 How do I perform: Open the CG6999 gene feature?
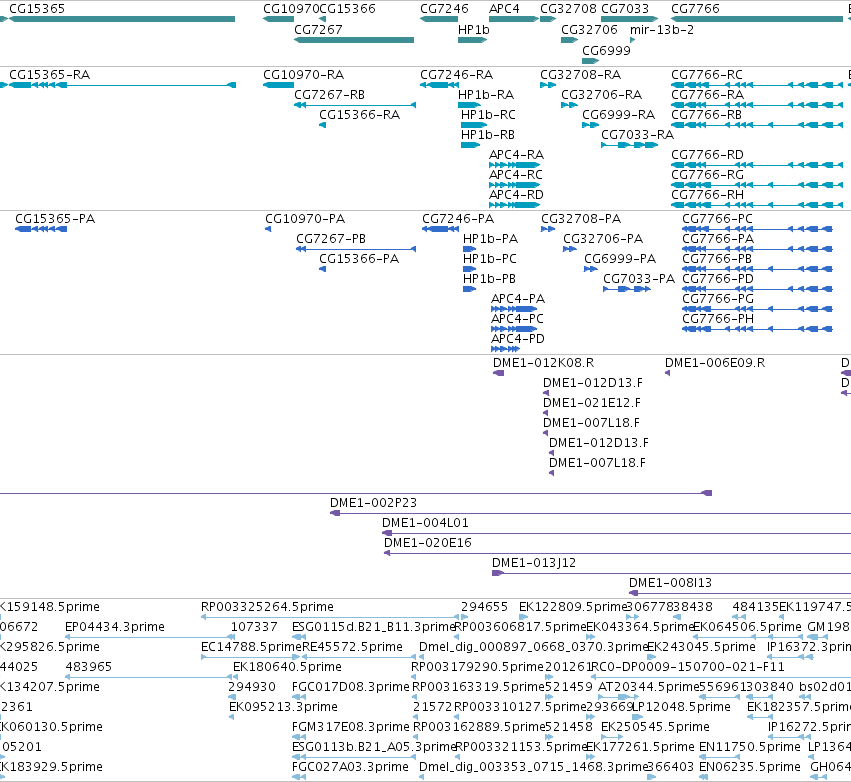click(590, 61)
